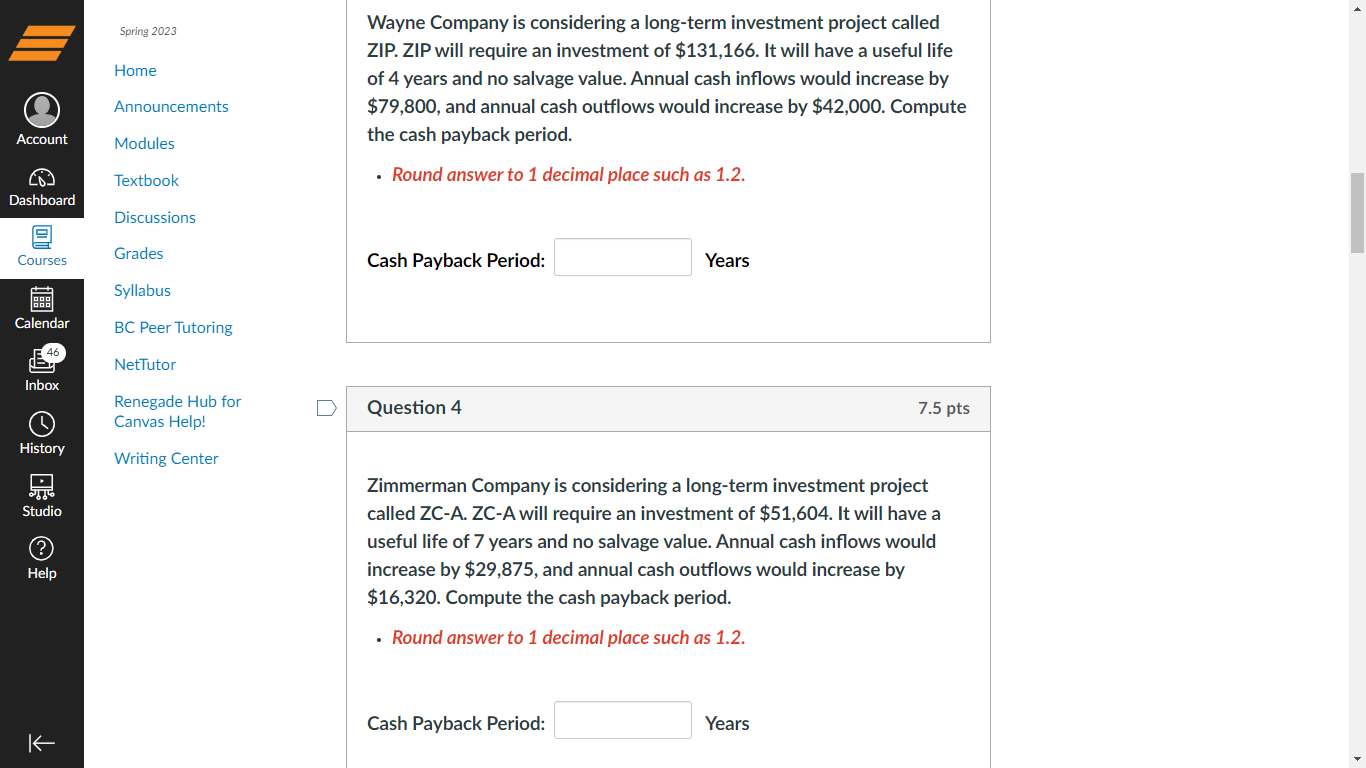Collapse the course navigation sidebar
The image size is (1366, 768).
click(42, 743)
